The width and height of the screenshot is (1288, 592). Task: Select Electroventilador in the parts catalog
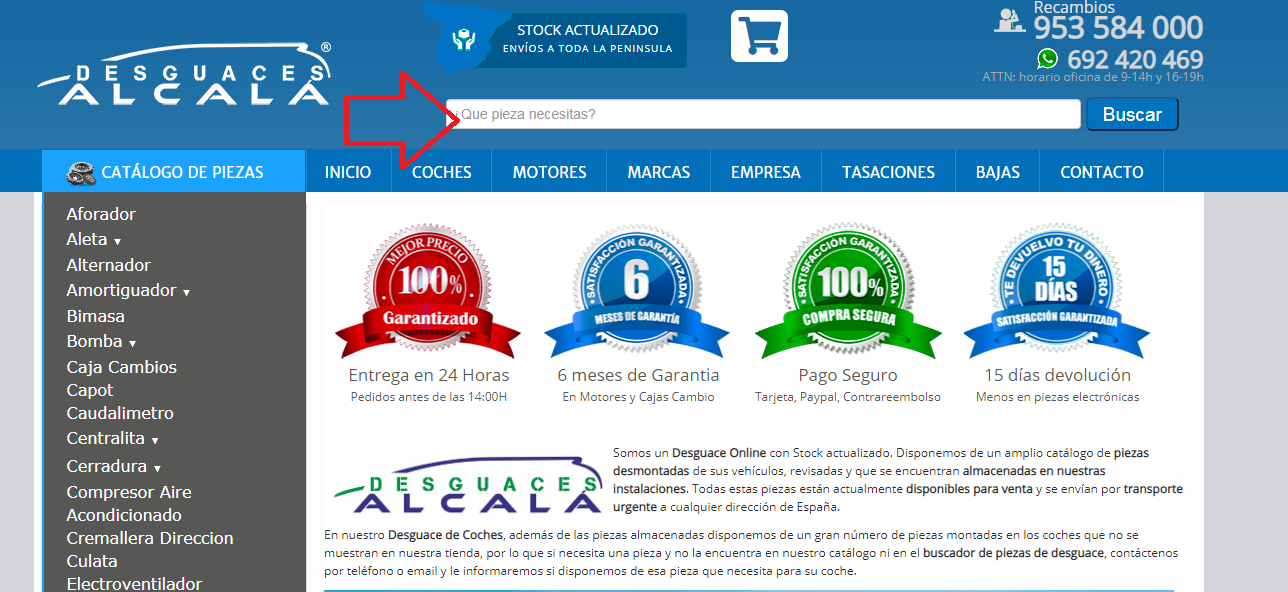[x=135, y=584]
